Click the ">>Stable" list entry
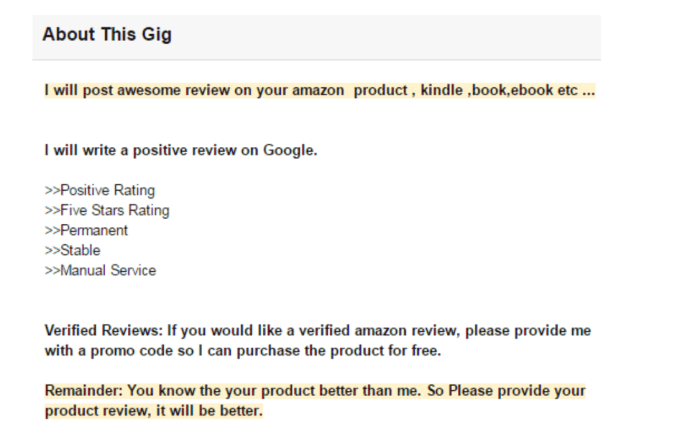Viewport: 680px width, 448px height. (73, 250)
